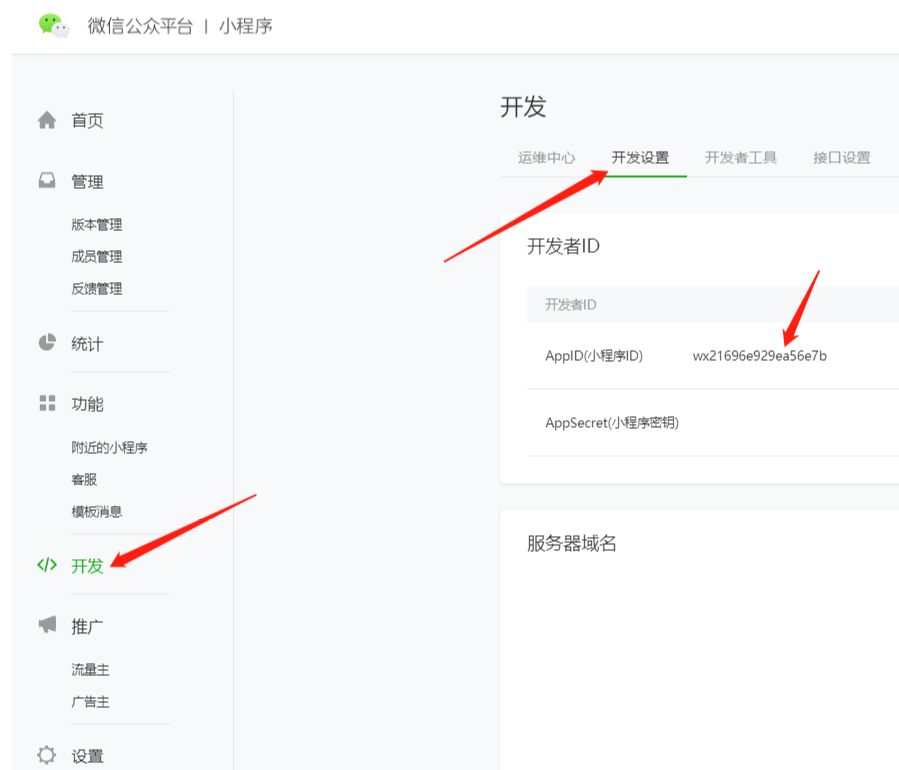Open the 首页 sidebar menu
Viewport: 899px width, 770px height.
tap(87, 120)
